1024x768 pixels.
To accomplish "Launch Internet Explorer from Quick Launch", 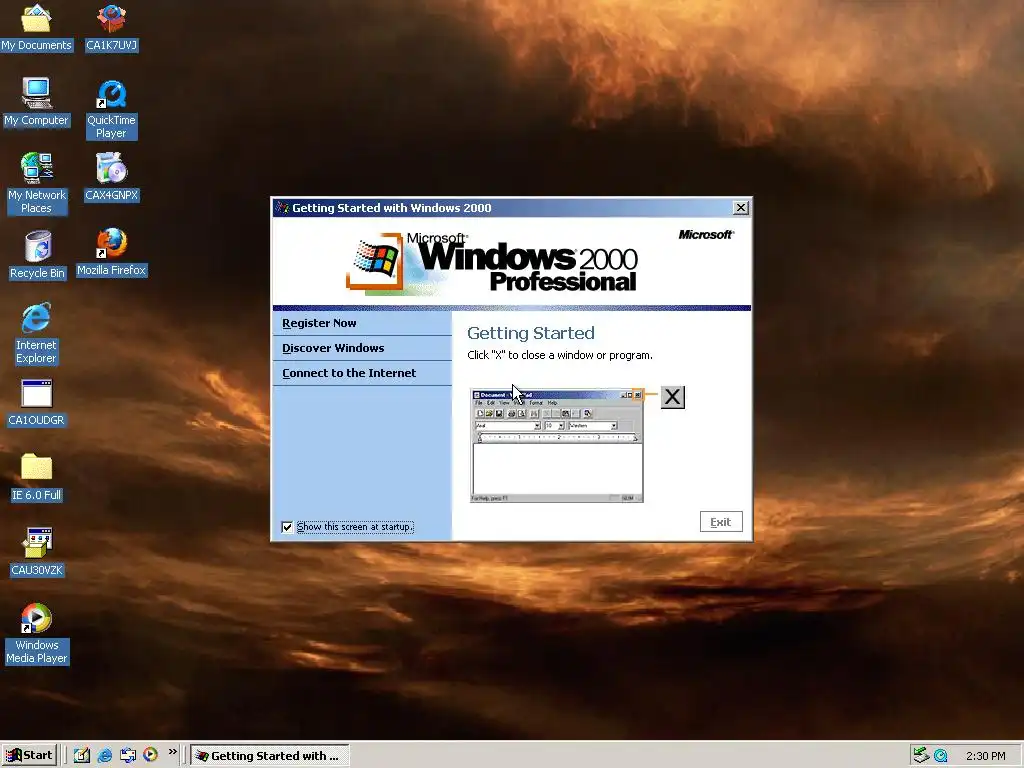I will point(104,755).
